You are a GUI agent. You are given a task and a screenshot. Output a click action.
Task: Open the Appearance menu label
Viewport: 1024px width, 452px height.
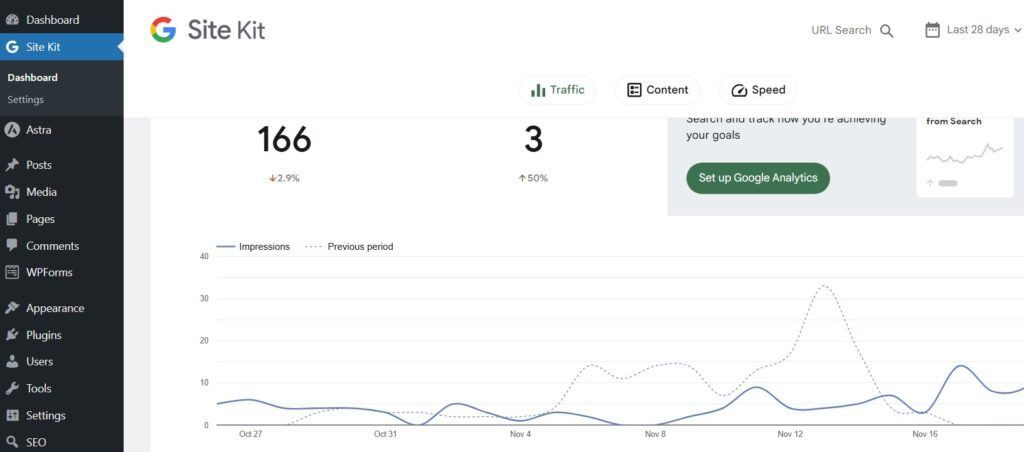coord(55,308)
